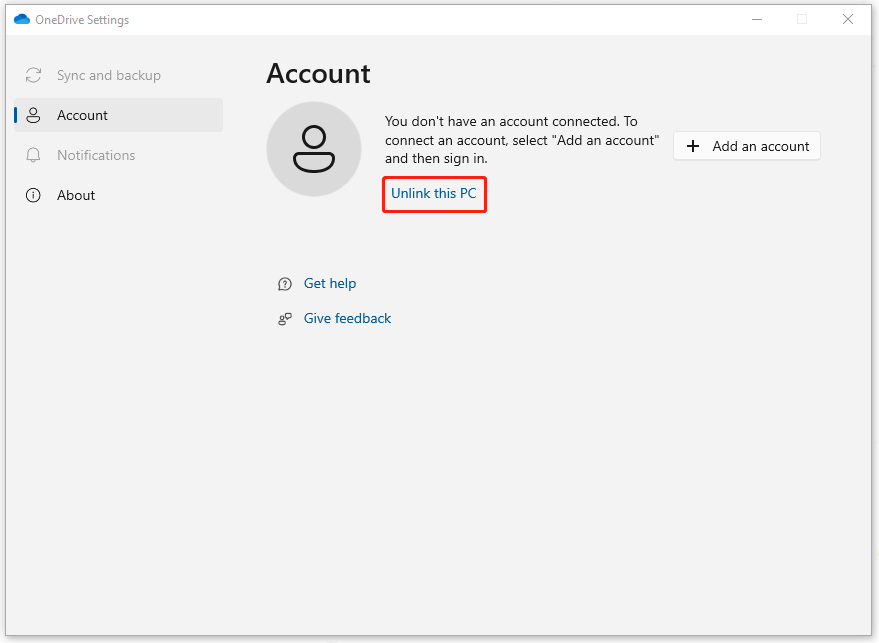Click the OneDrive Settings title text
The height and width of the screenshot is (643, 879).
coord(83,19)
